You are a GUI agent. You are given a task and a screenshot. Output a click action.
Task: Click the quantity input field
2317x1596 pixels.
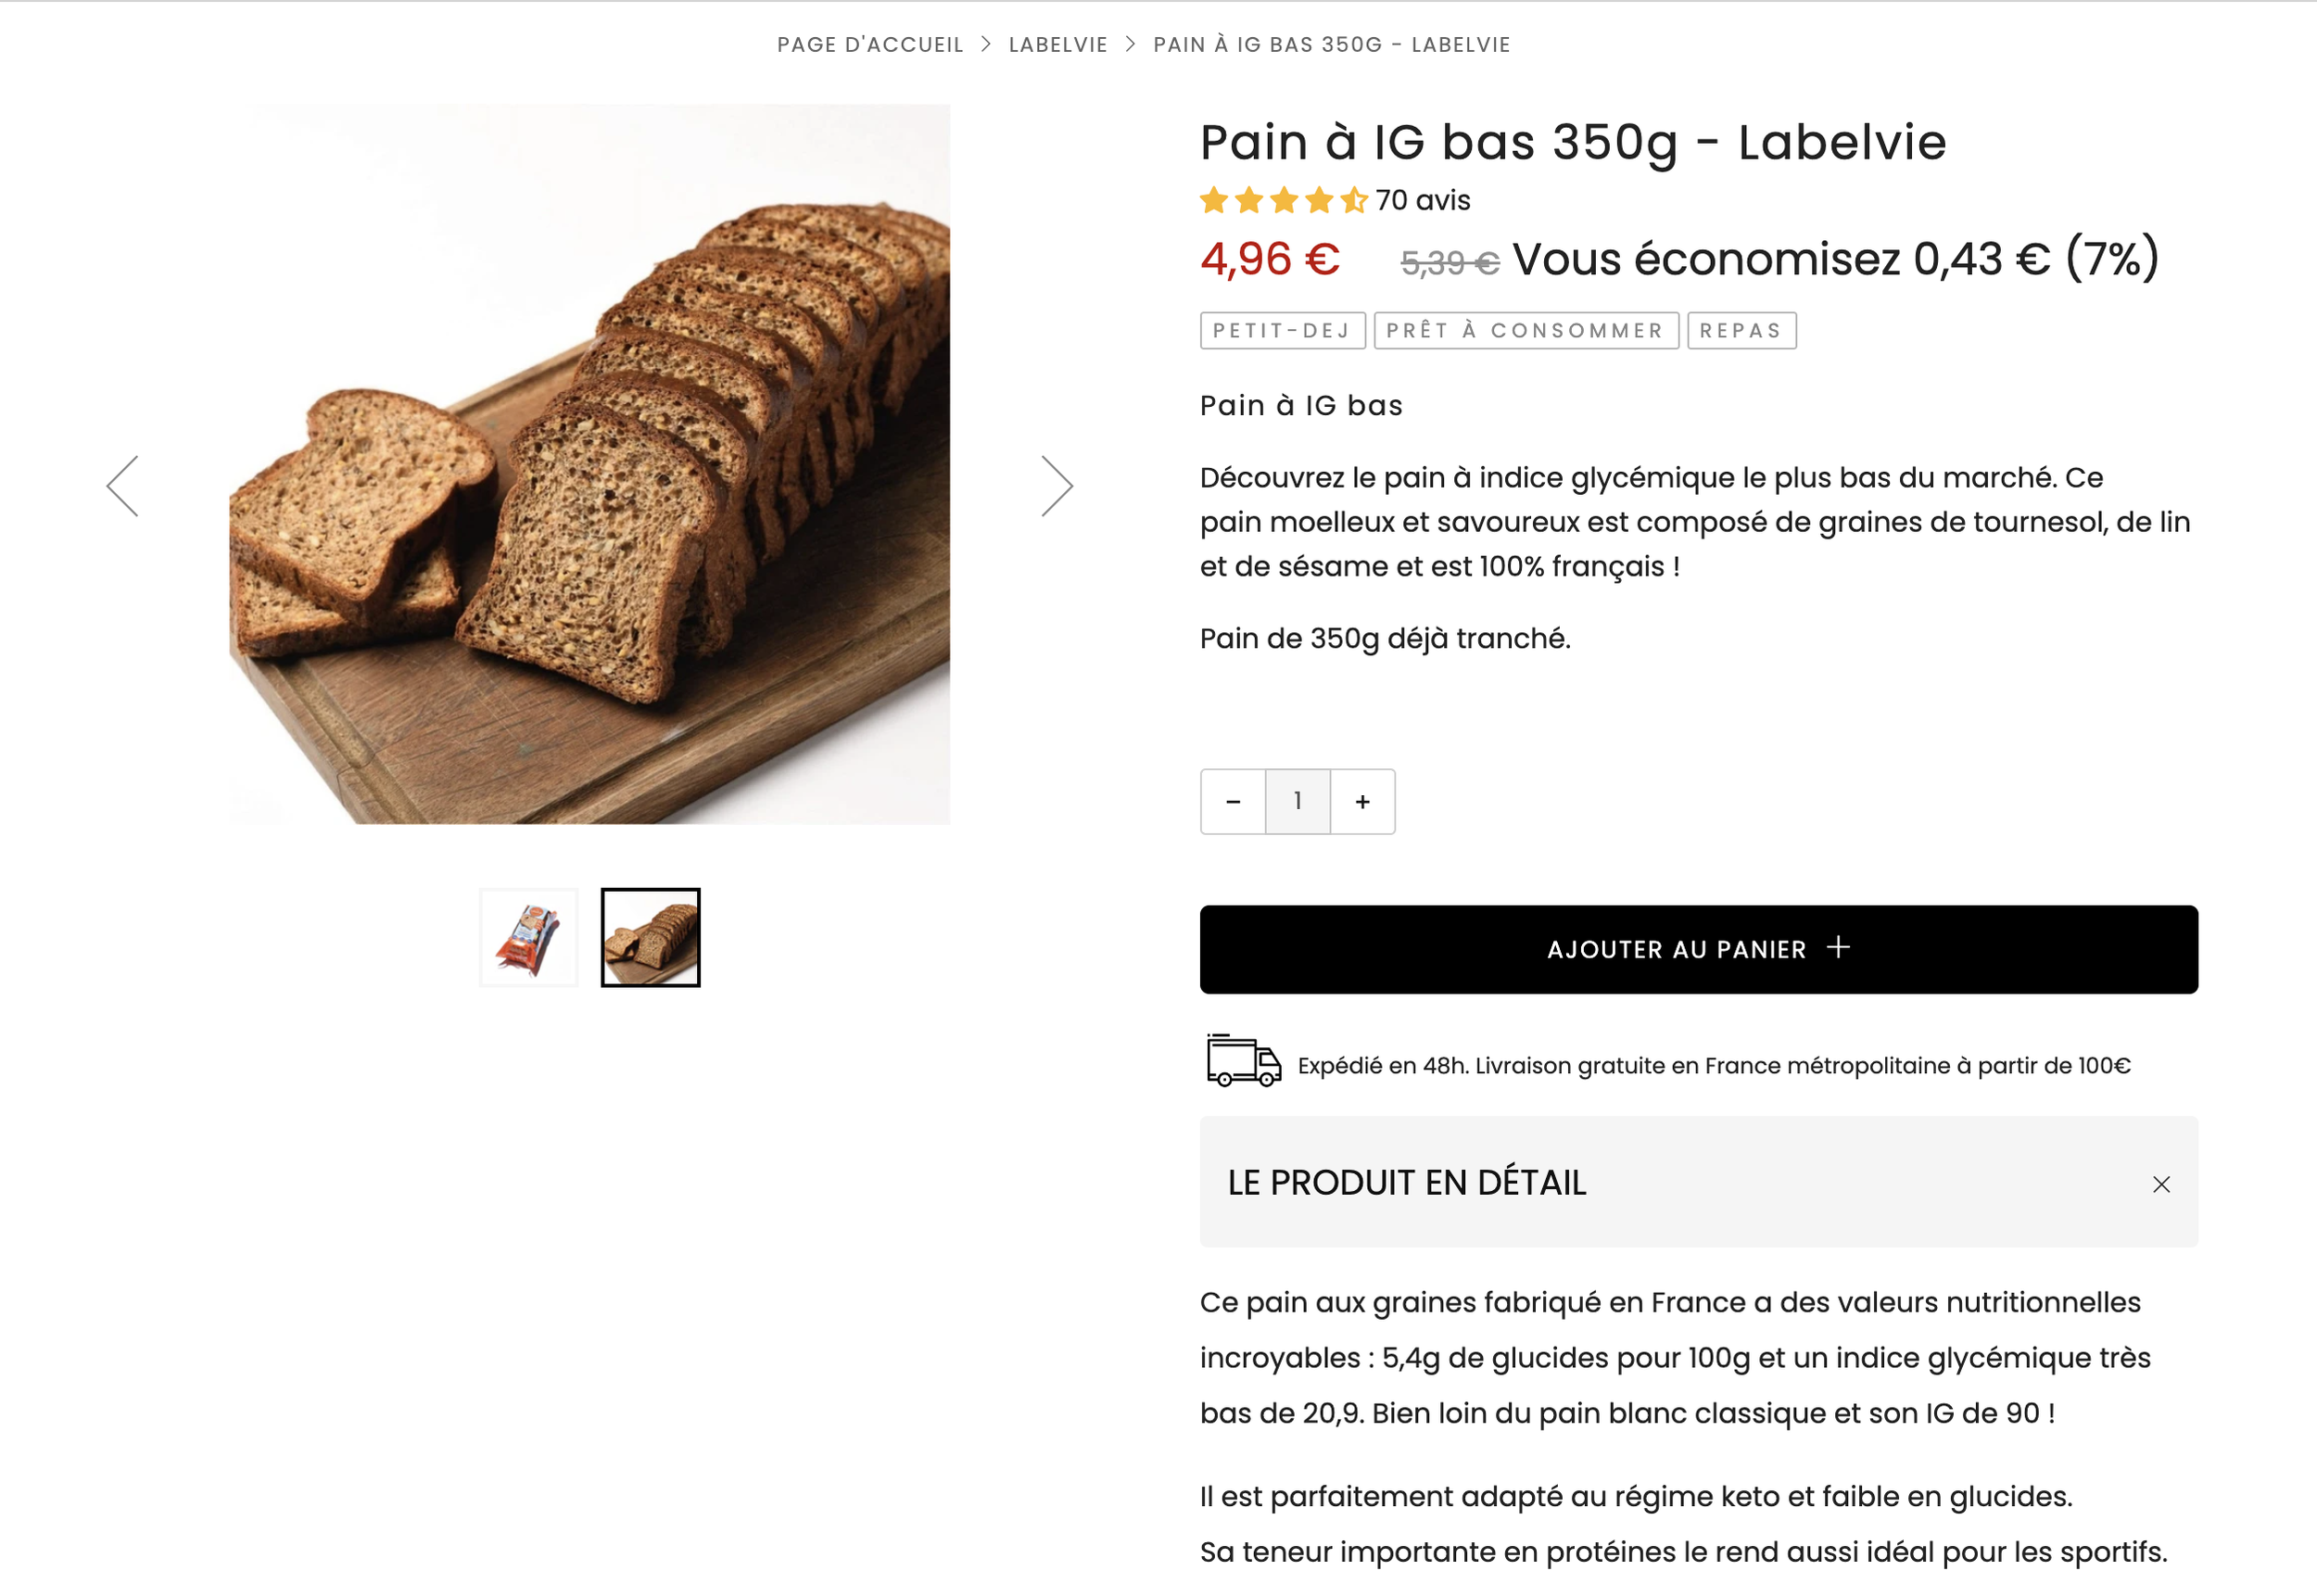point(1298,801)
